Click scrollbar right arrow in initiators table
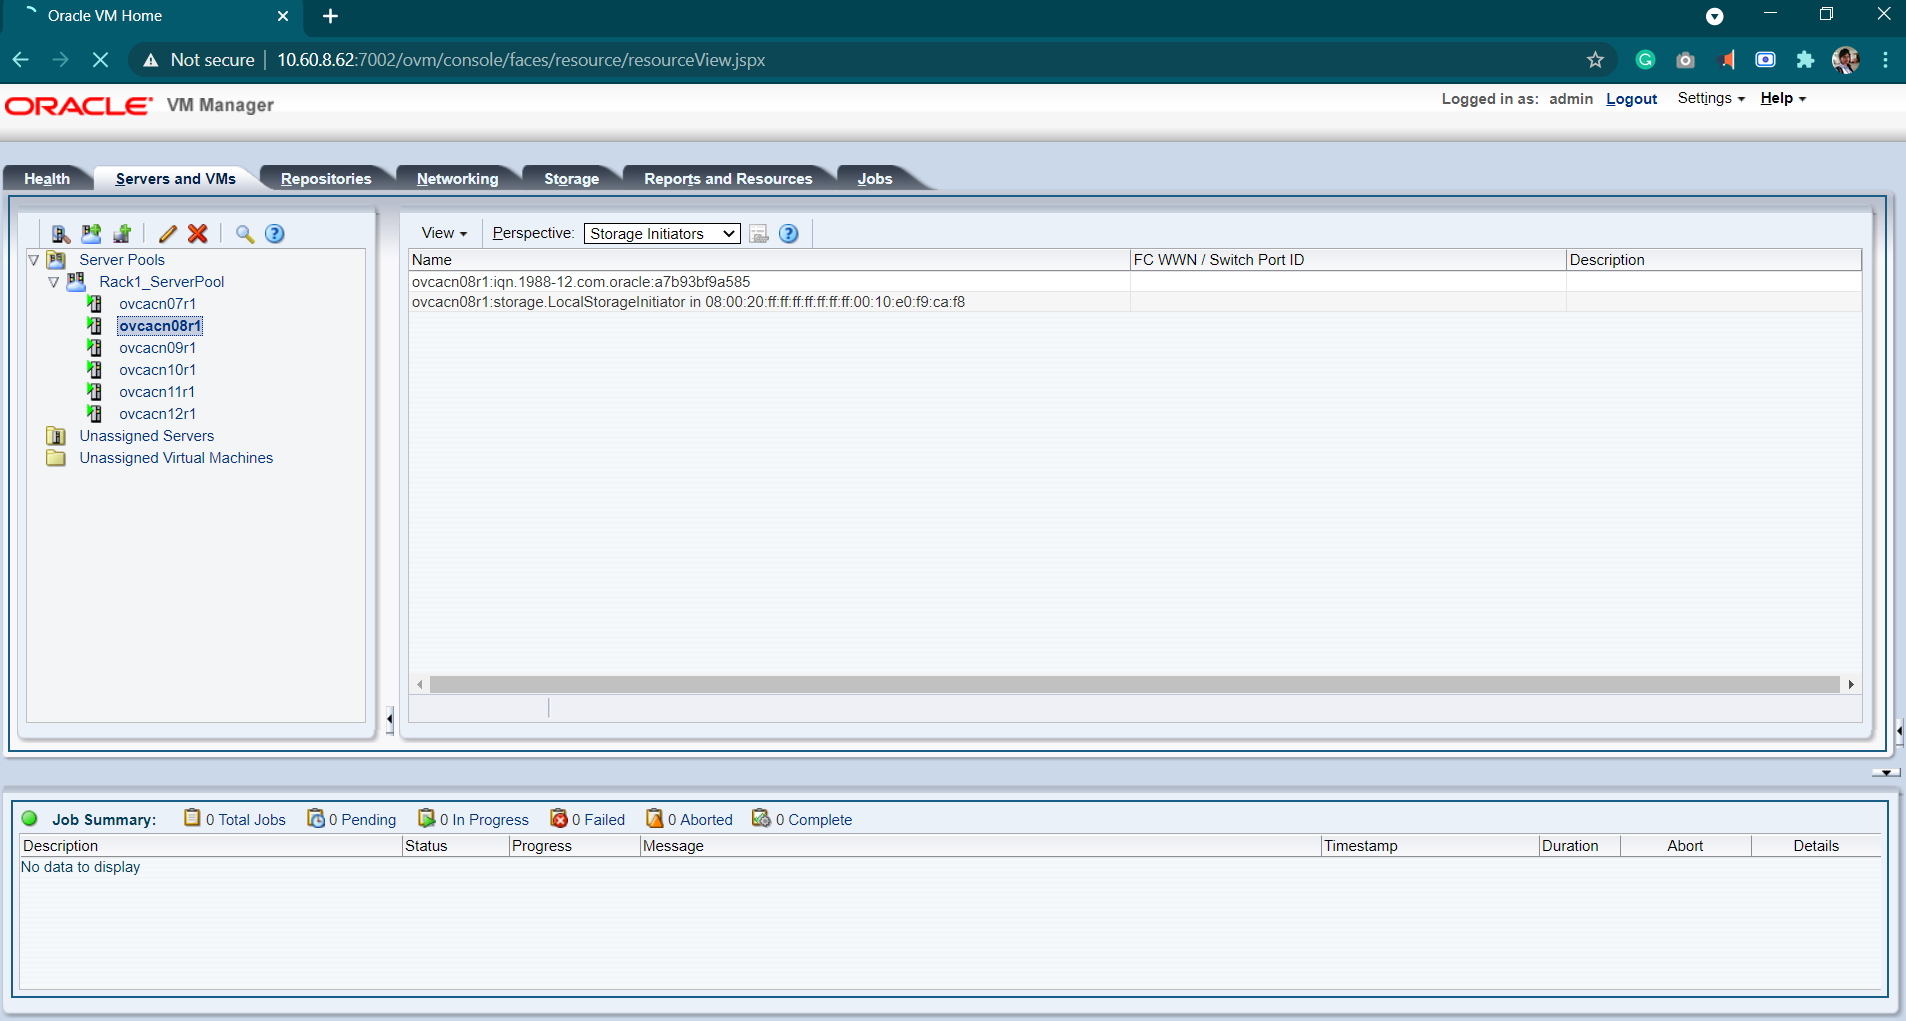 (1851, 685)
